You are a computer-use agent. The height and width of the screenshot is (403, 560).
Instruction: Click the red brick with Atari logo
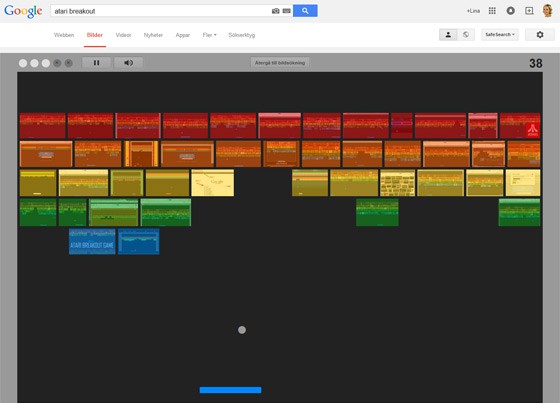[x=520, y=125]
